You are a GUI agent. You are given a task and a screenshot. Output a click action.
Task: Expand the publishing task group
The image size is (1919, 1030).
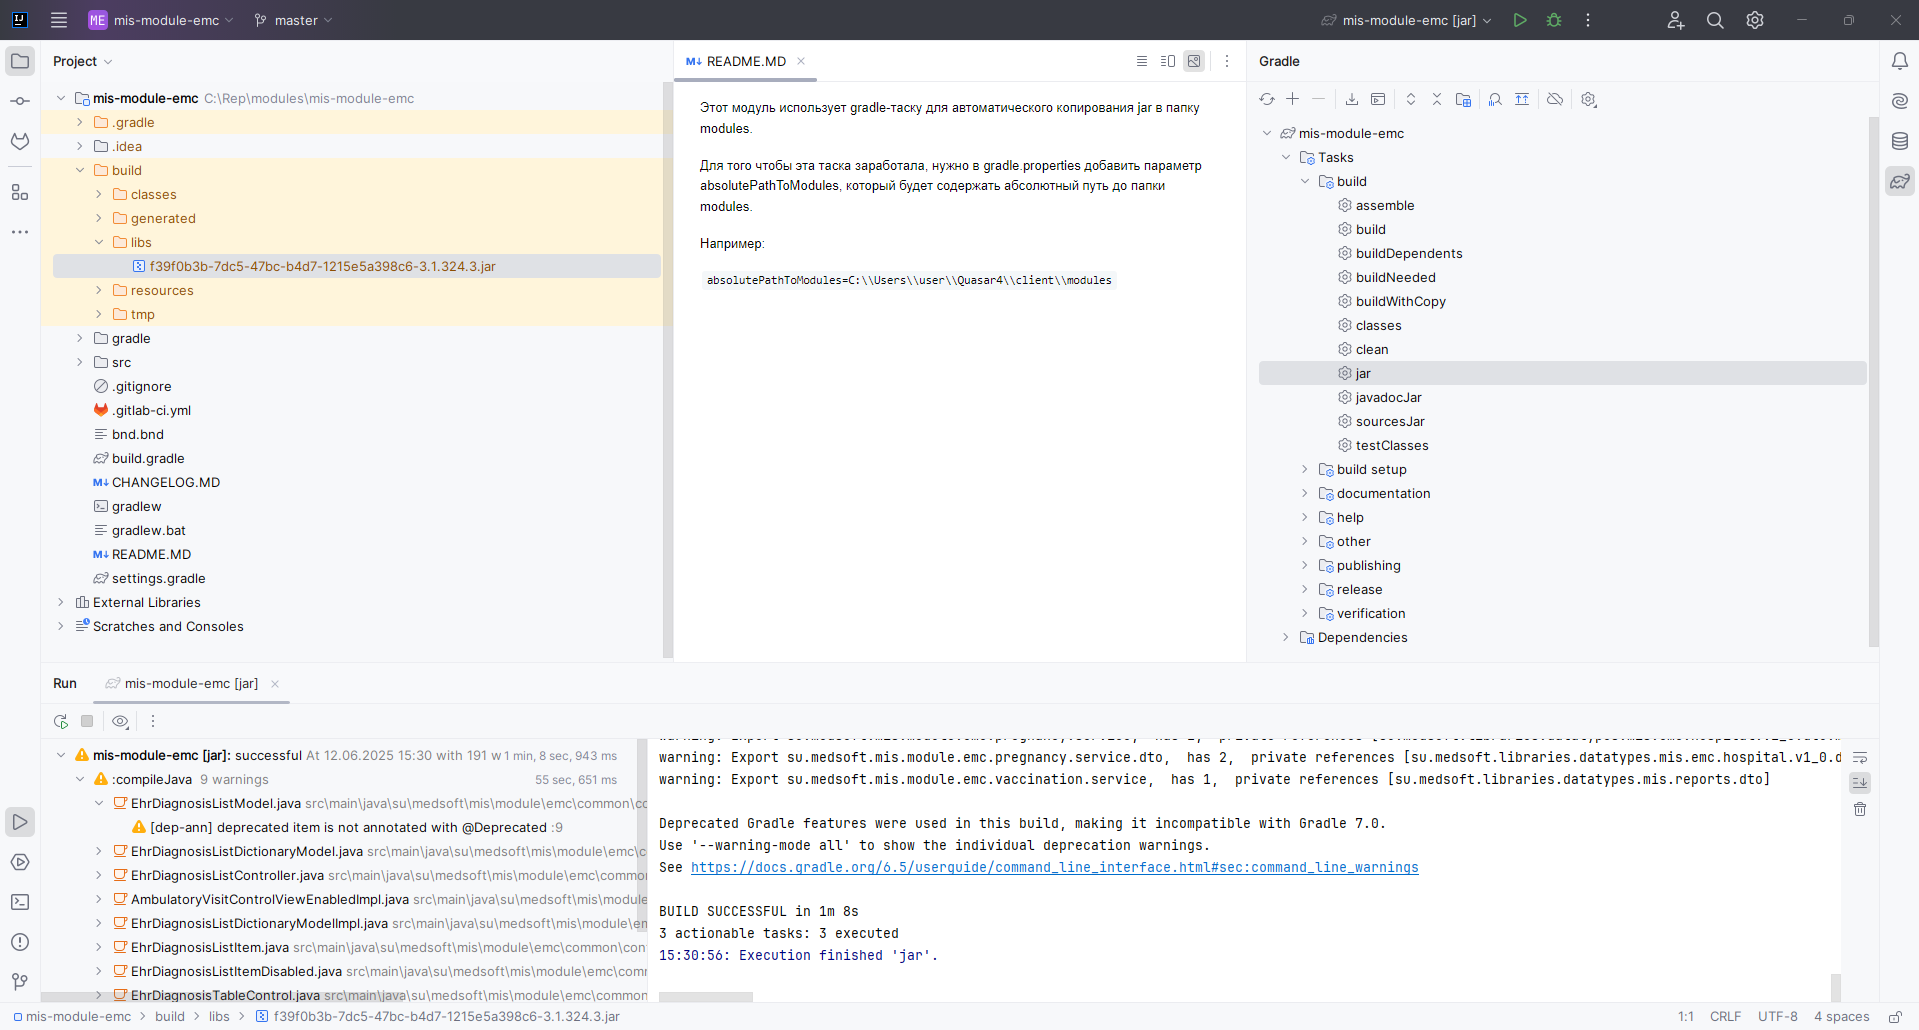pyautogui.click(x=1304, y=565)
